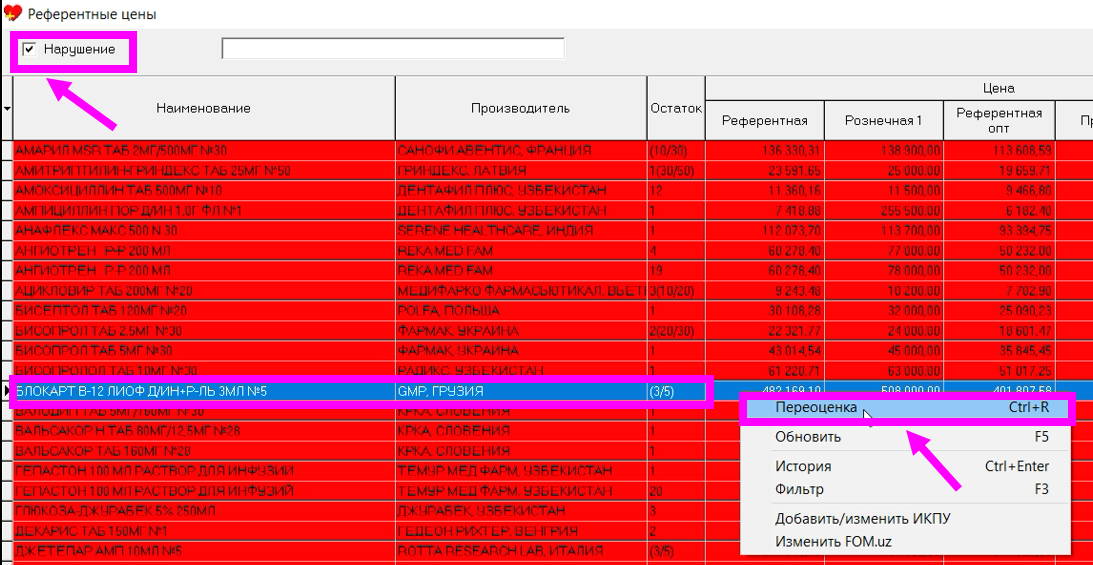Click wholesale price 25 090,23 cell

(x=1000, y=311)
